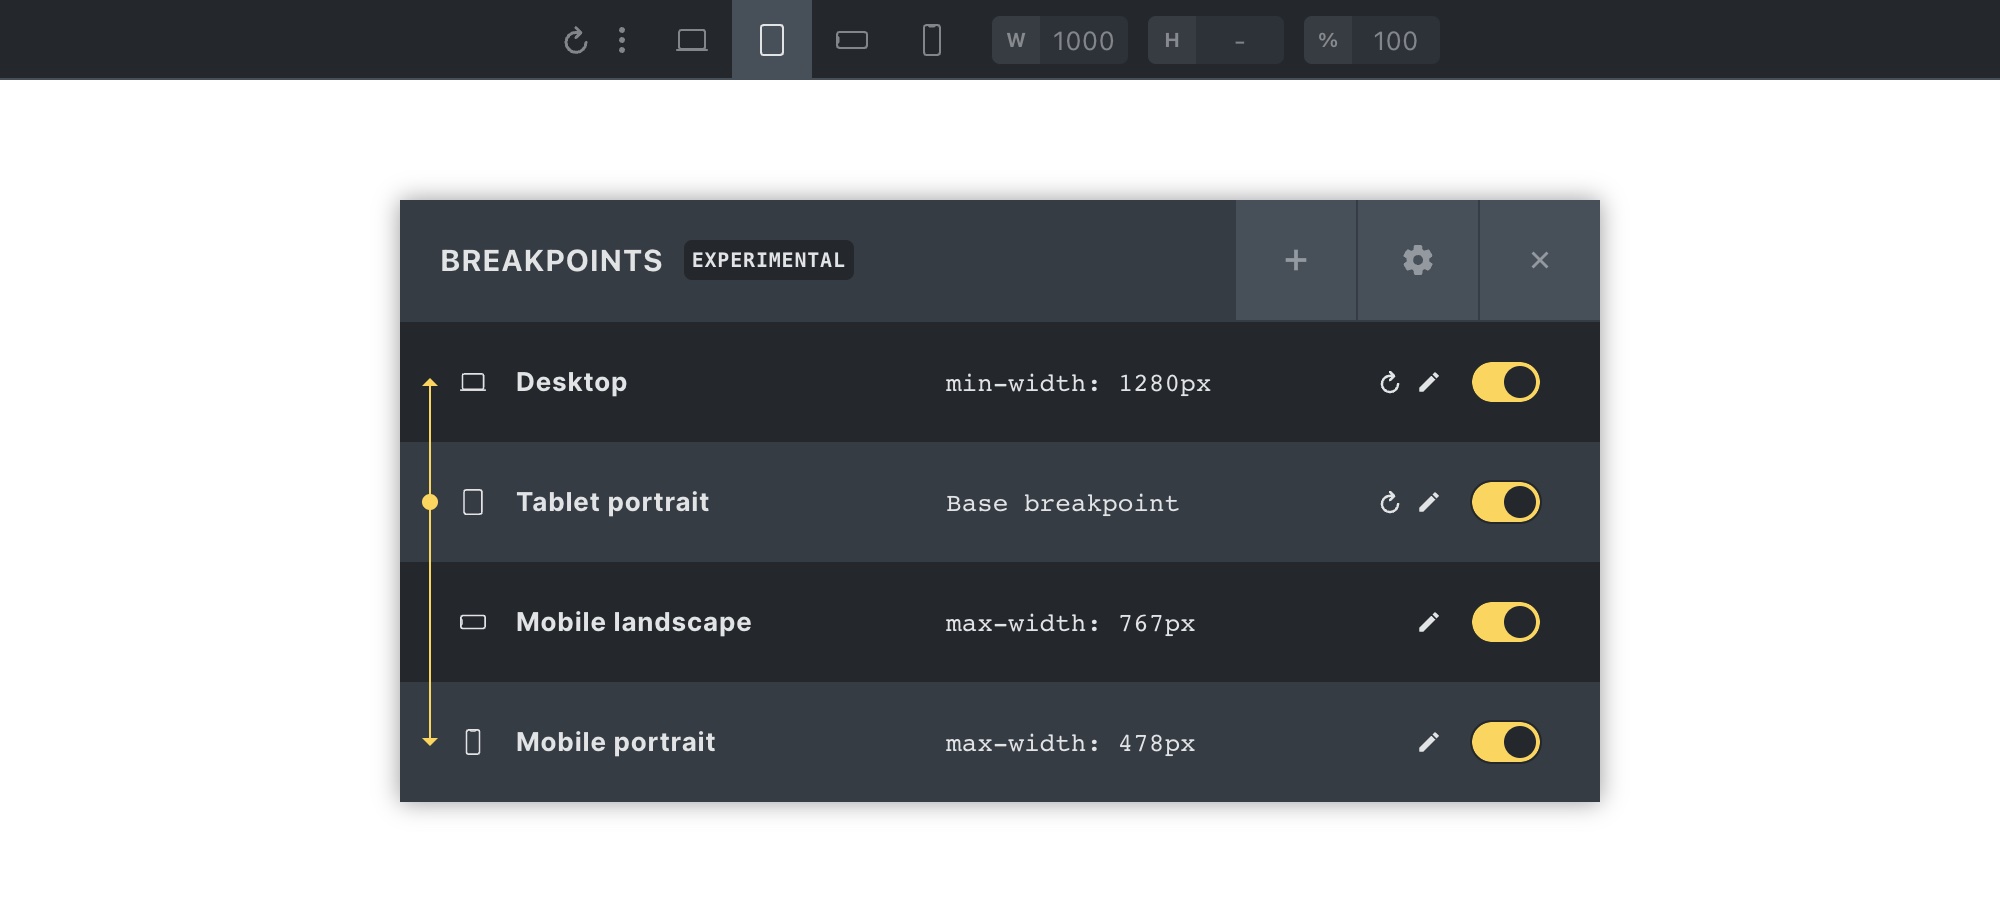Click the refresh icon in the top toolbar
The image size is (2000, 900).
575,41
